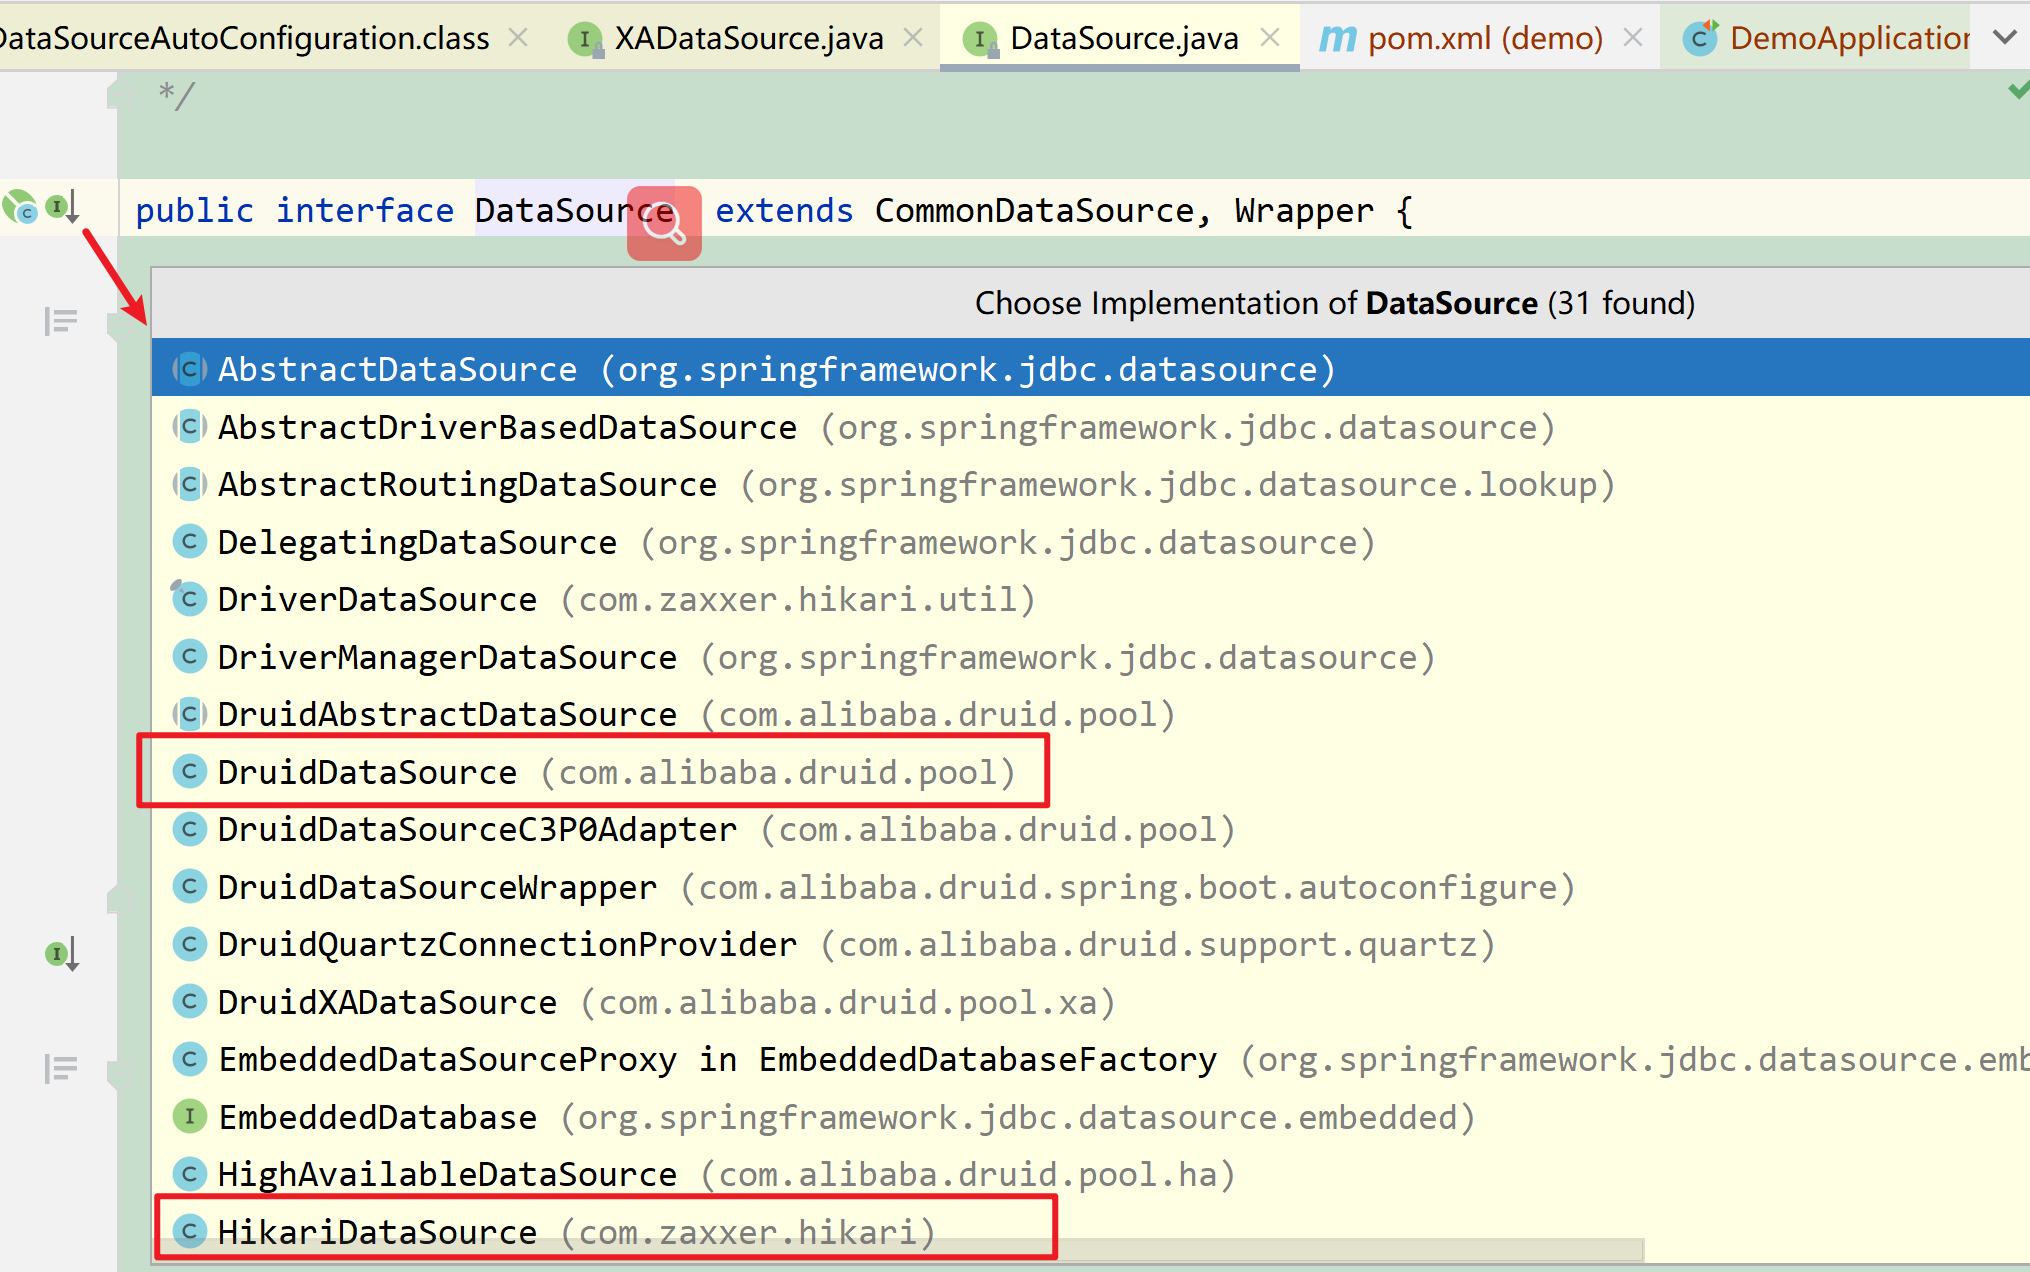The image size is (2030, 1272).
Task: Click the implementations gutter icon beside DataSource
Action: (62, 207)
